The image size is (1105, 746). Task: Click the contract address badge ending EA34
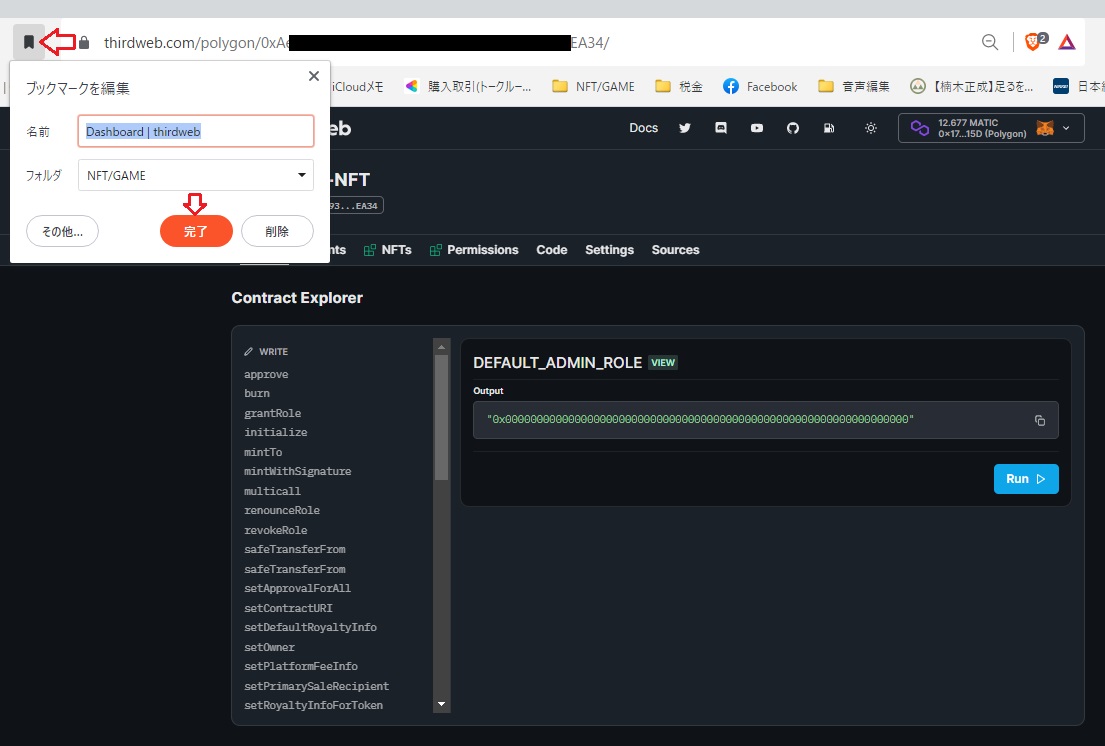point(356,206)
